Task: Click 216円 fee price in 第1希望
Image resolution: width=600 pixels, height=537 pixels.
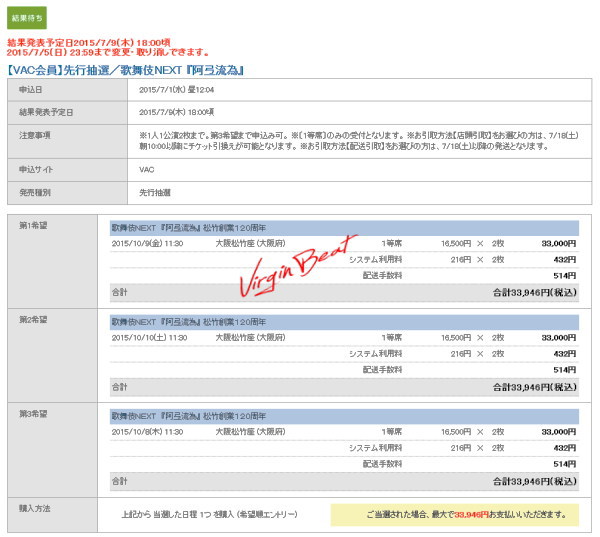Action: [461, 260]
